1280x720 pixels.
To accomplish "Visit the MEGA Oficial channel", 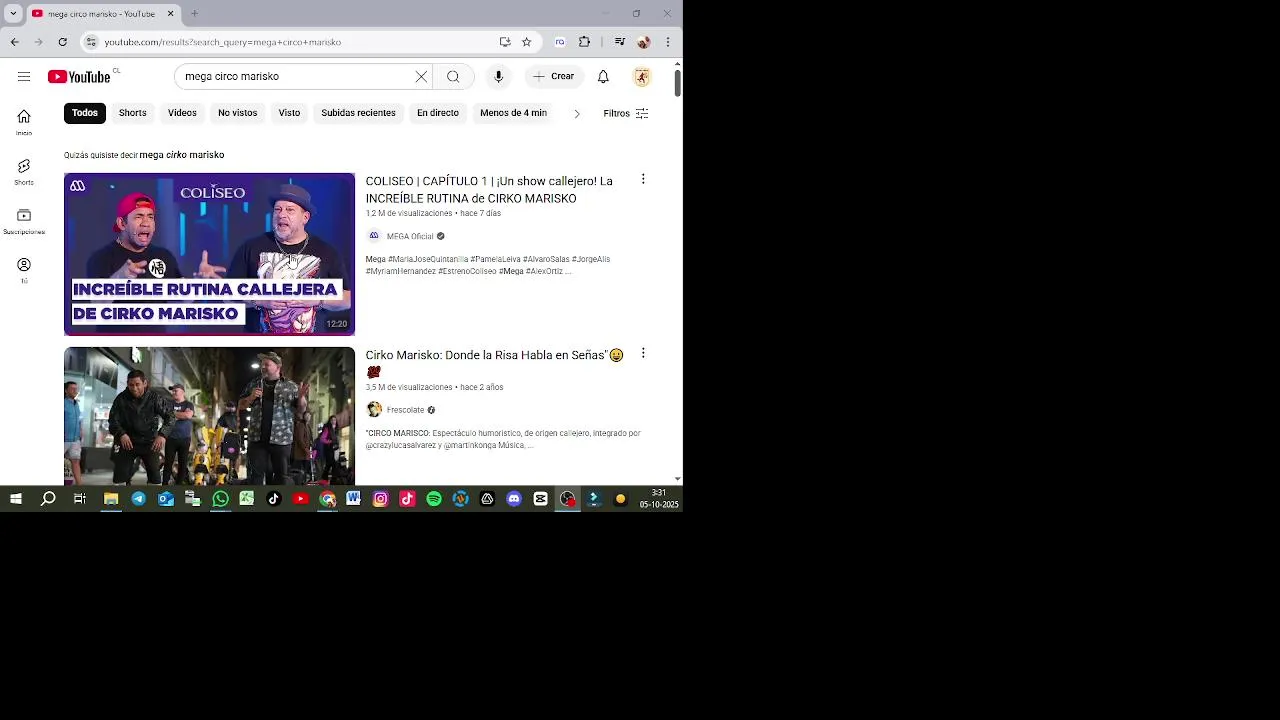I will [410, 236].
